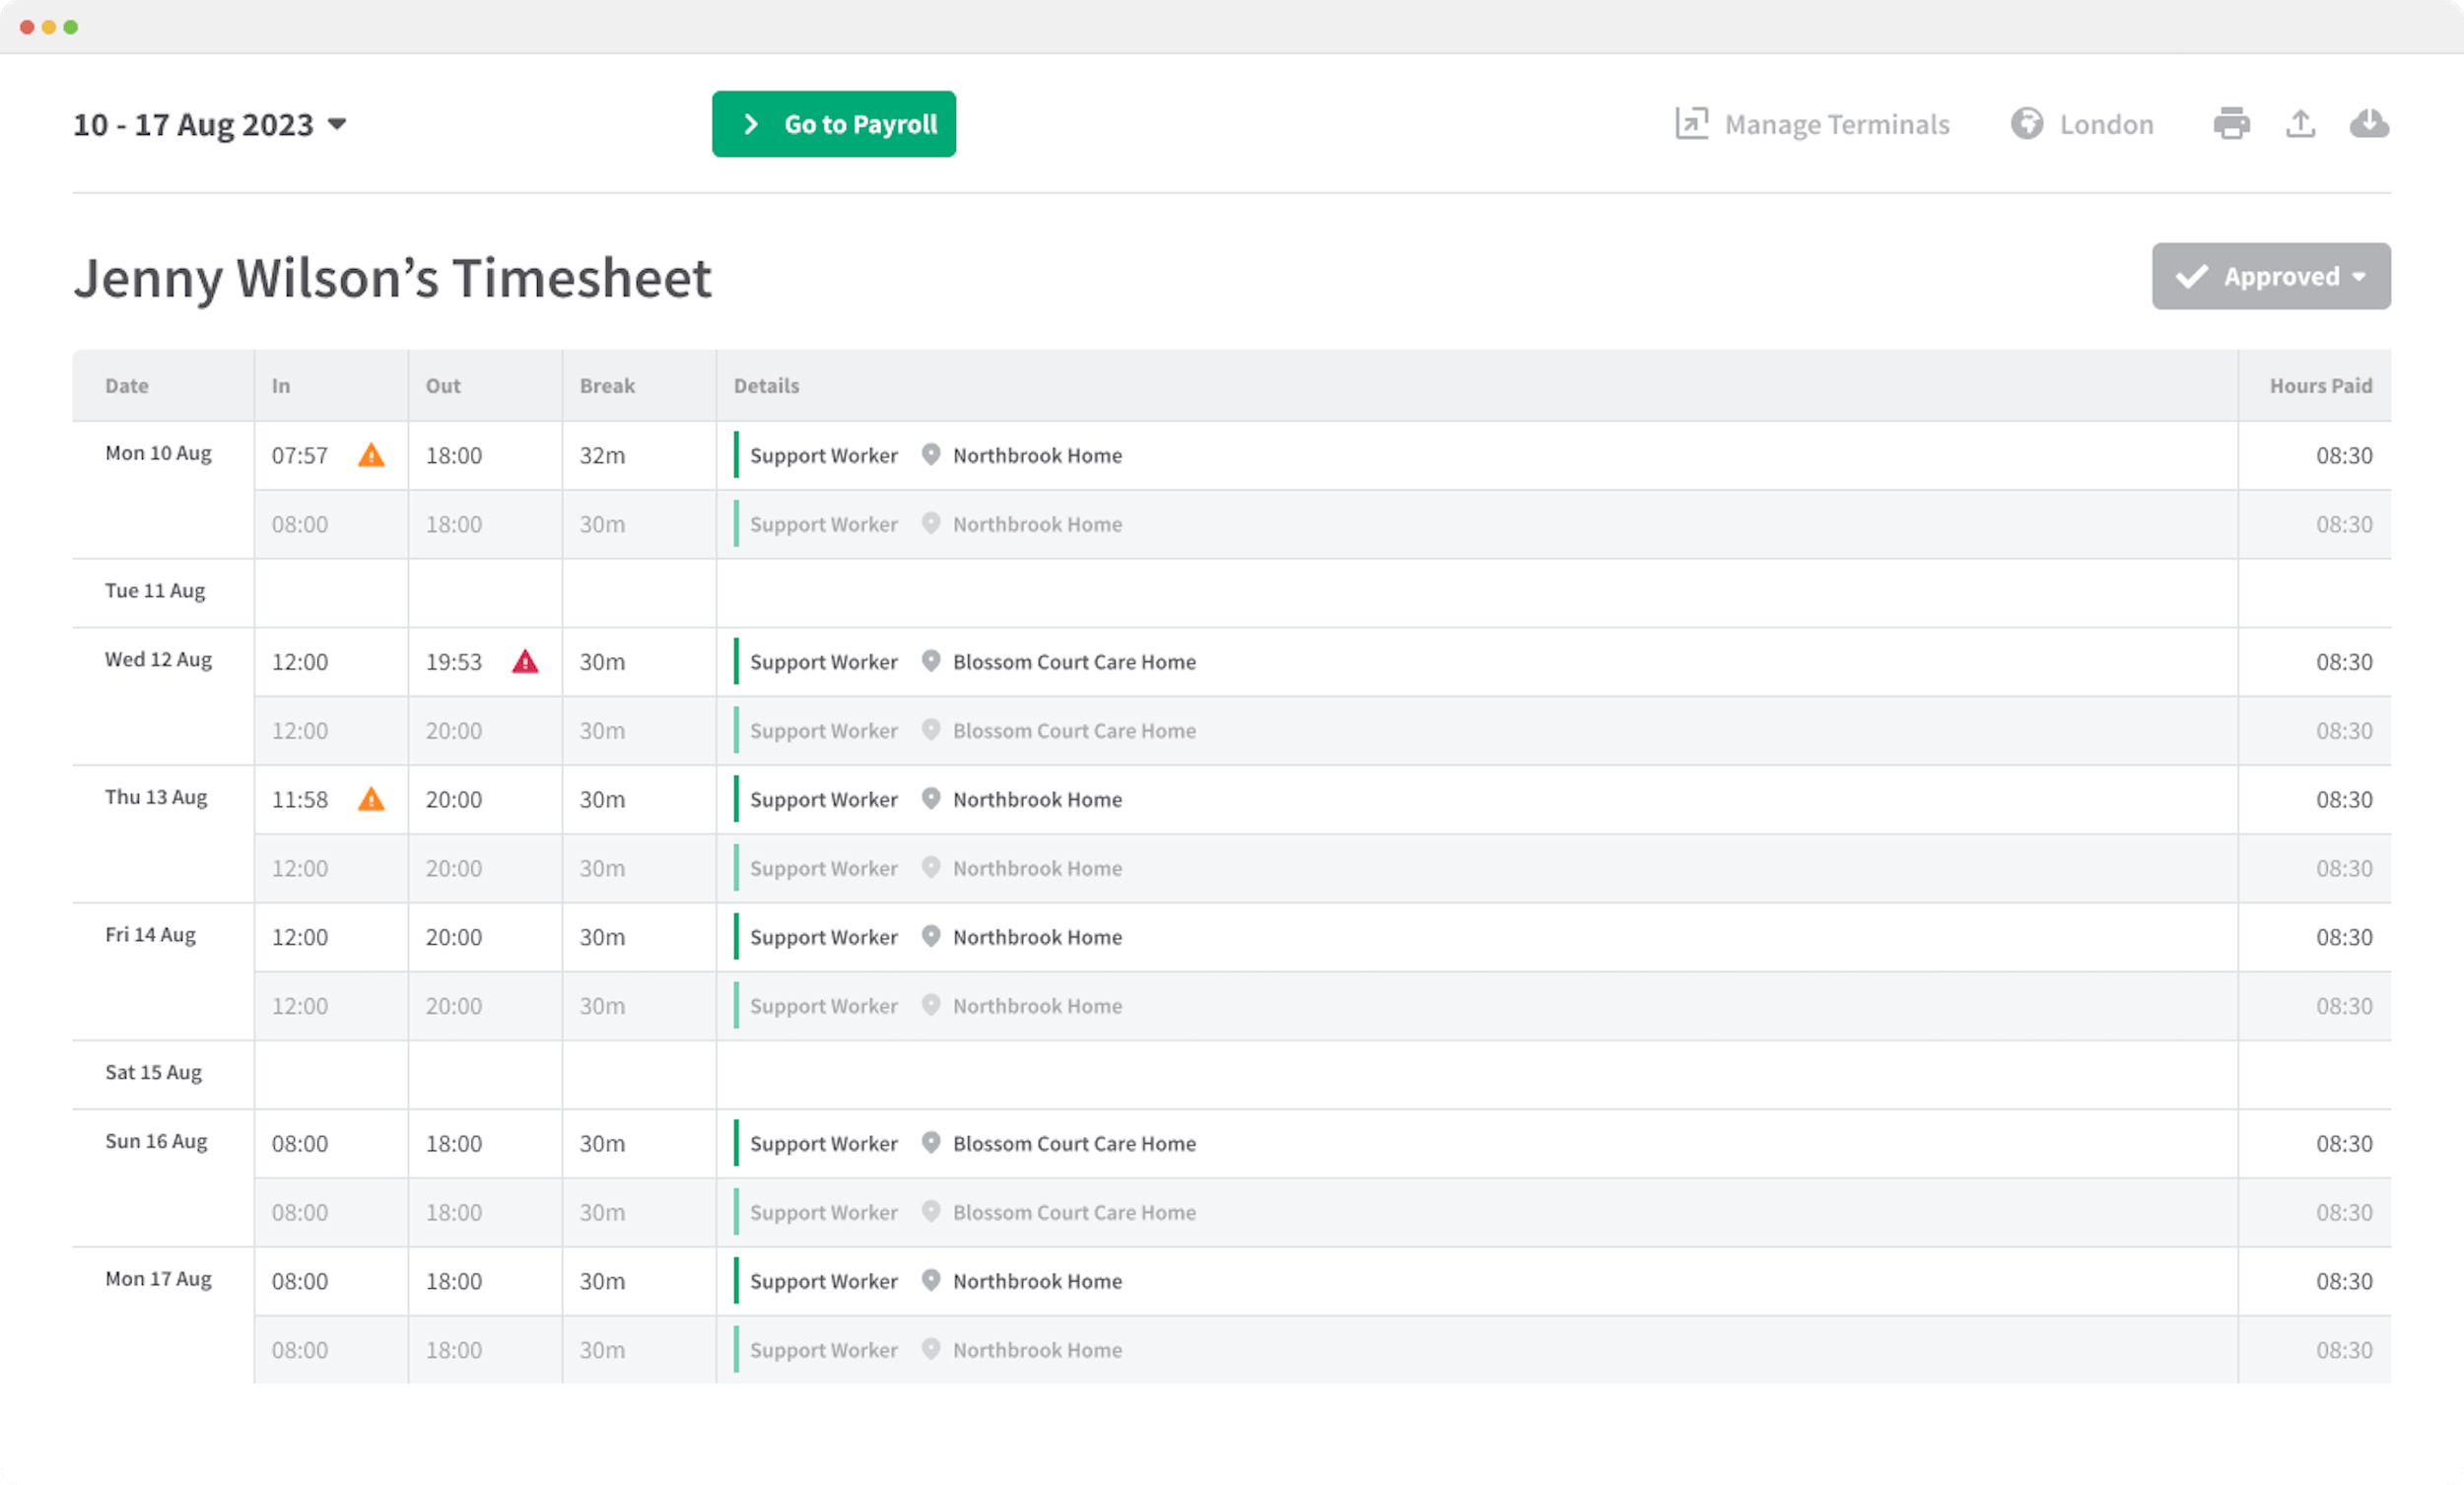Click the red alert icon on Wednesday's 19:53 clock-out
Image resolution: width=2464 pixels, height=1485 pixels.
pyautogui.click(x=525, y=661)
